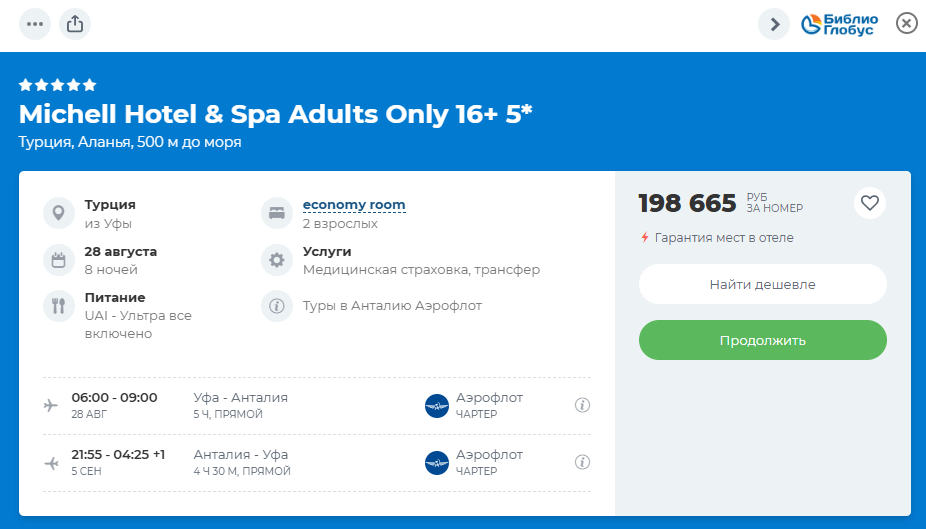Viewport: 926px width, 529px height.
Task: Click the bed icon for room type
Action: 276,213
